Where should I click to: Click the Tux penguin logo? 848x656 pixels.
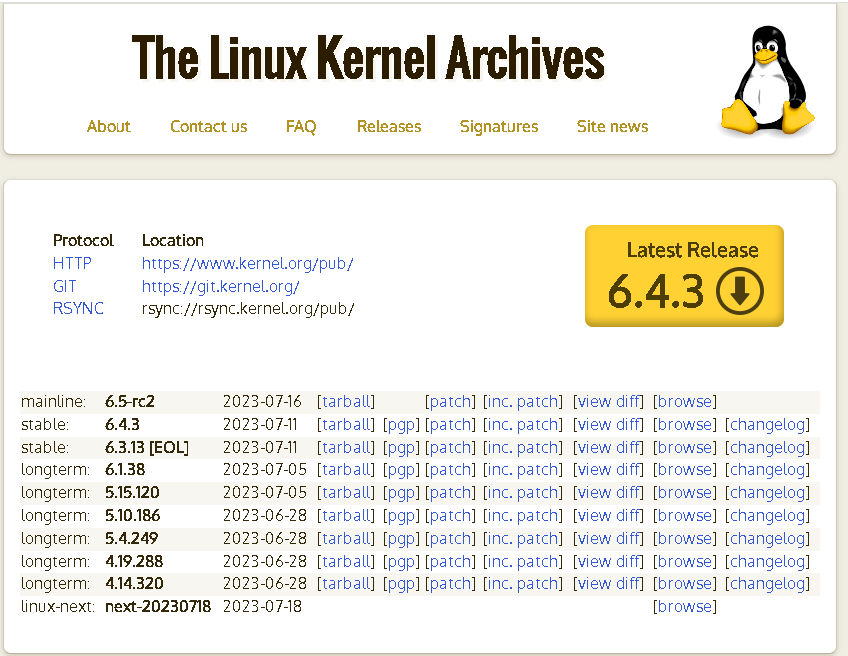[x=767, y=80]
